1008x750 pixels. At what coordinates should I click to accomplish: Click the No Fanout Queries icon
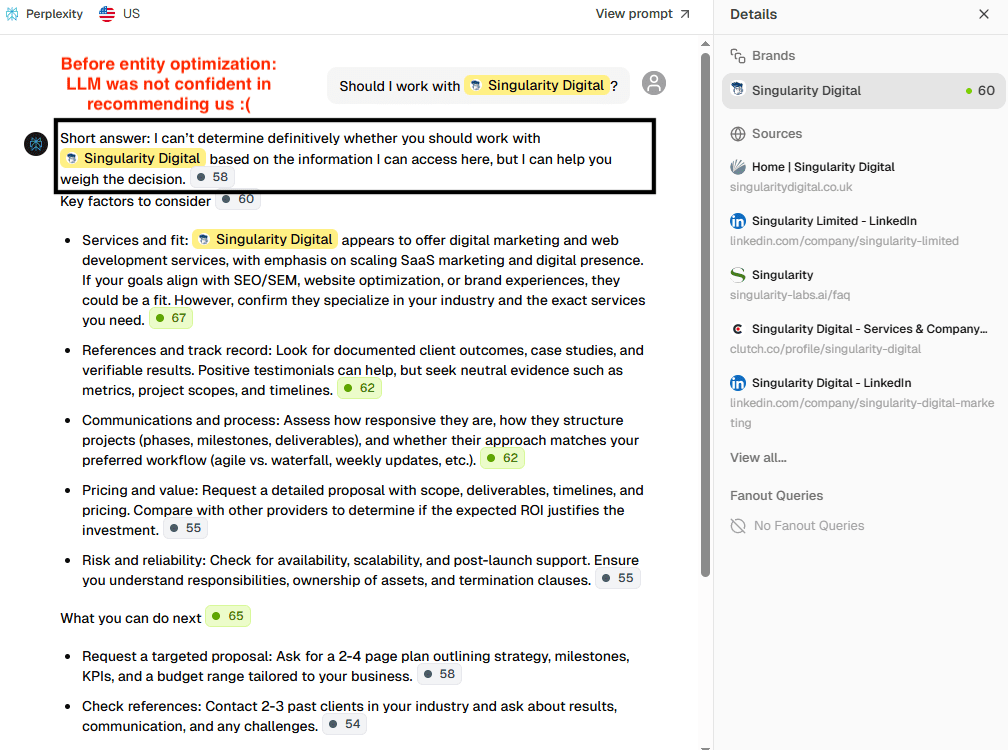click(738, 526)
